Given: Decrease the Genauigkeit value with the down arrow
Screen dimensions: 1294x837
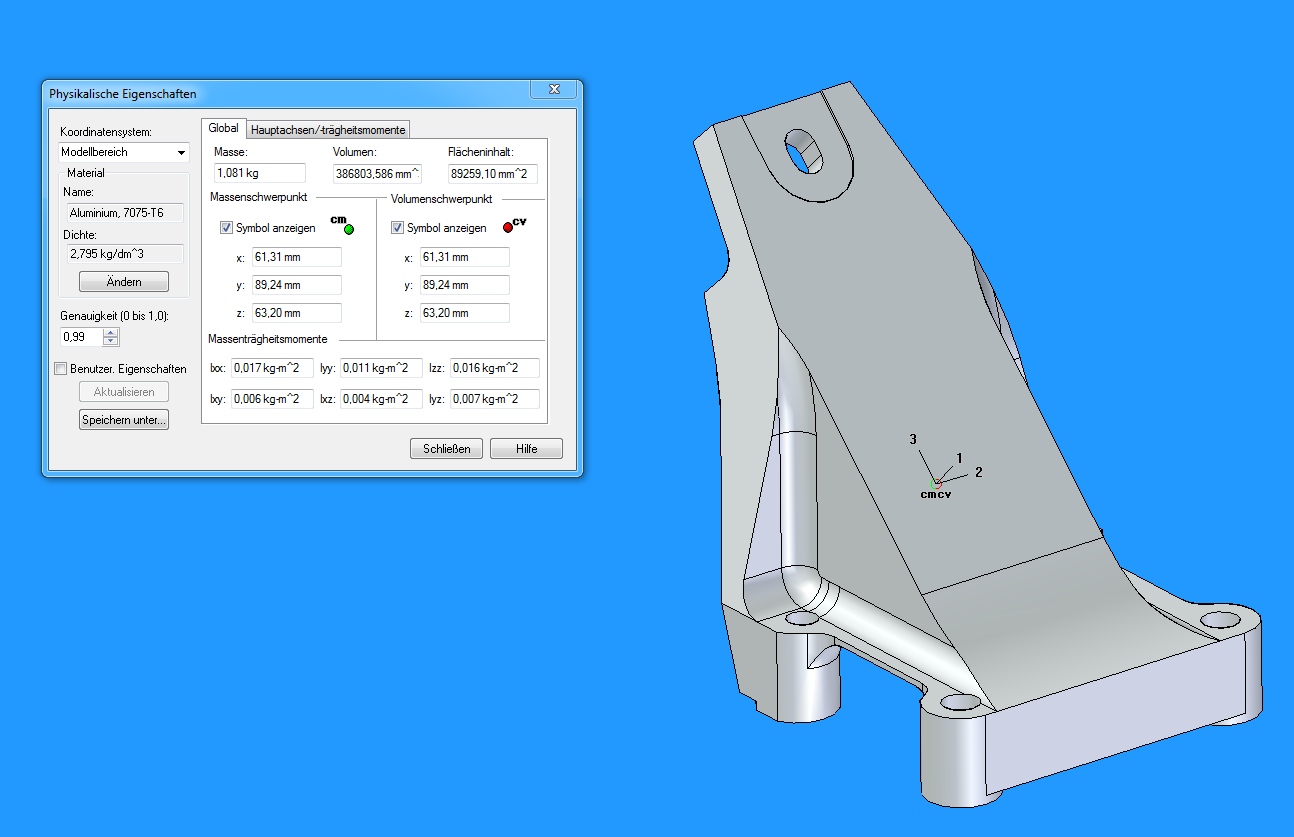Looking at the screenshot, I should (111, 342).
